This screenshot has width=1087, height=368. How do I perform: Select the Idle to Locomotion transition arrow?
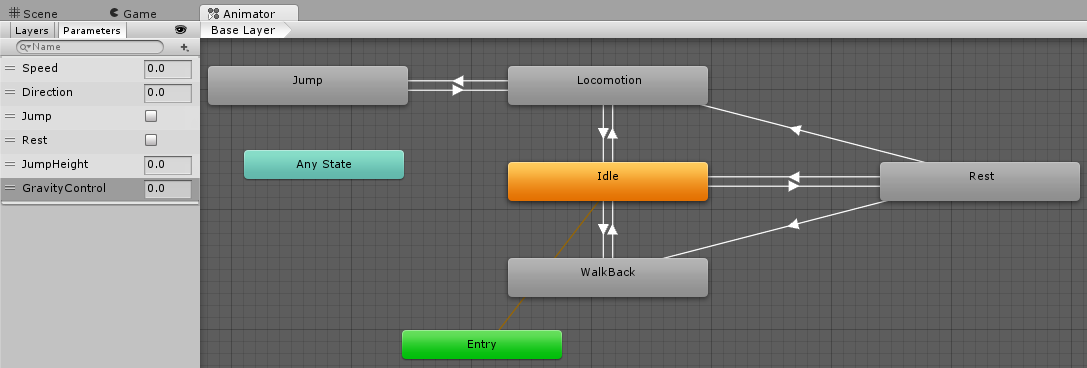[613, 133]
